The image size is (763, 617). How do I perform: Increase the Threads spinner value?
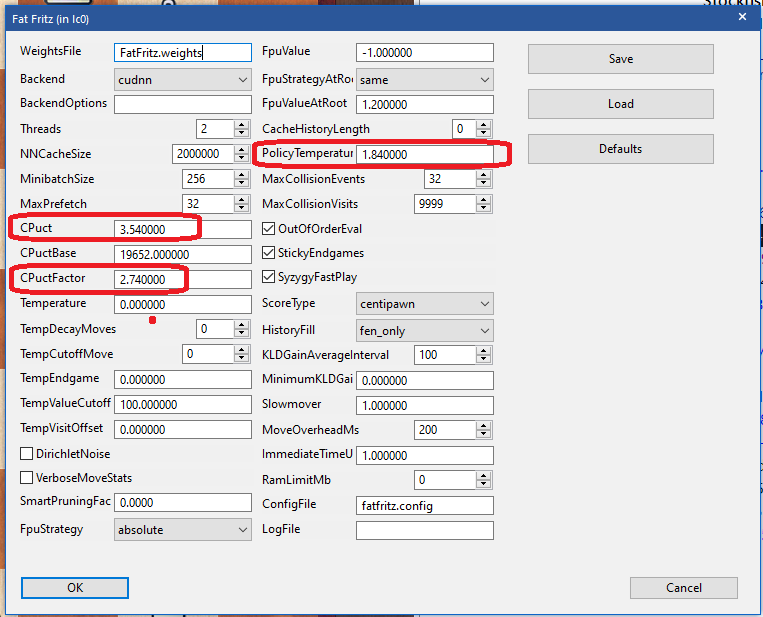[242, 124]
